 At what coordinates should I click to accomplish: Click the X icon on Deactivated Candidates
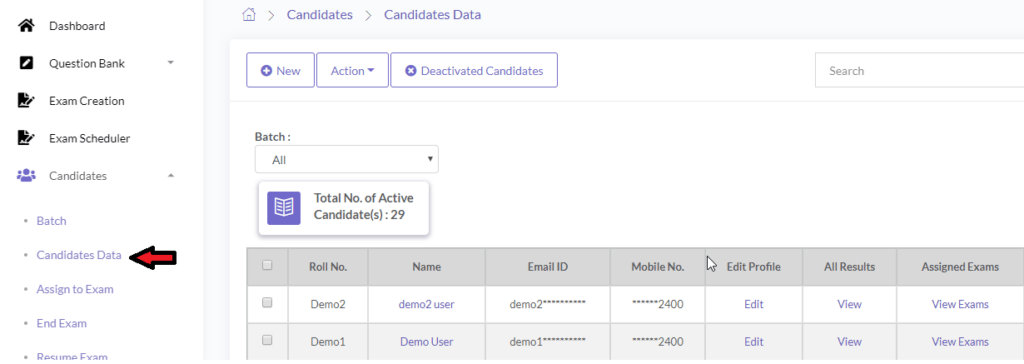pyautogui.click(x=411, y=71)
